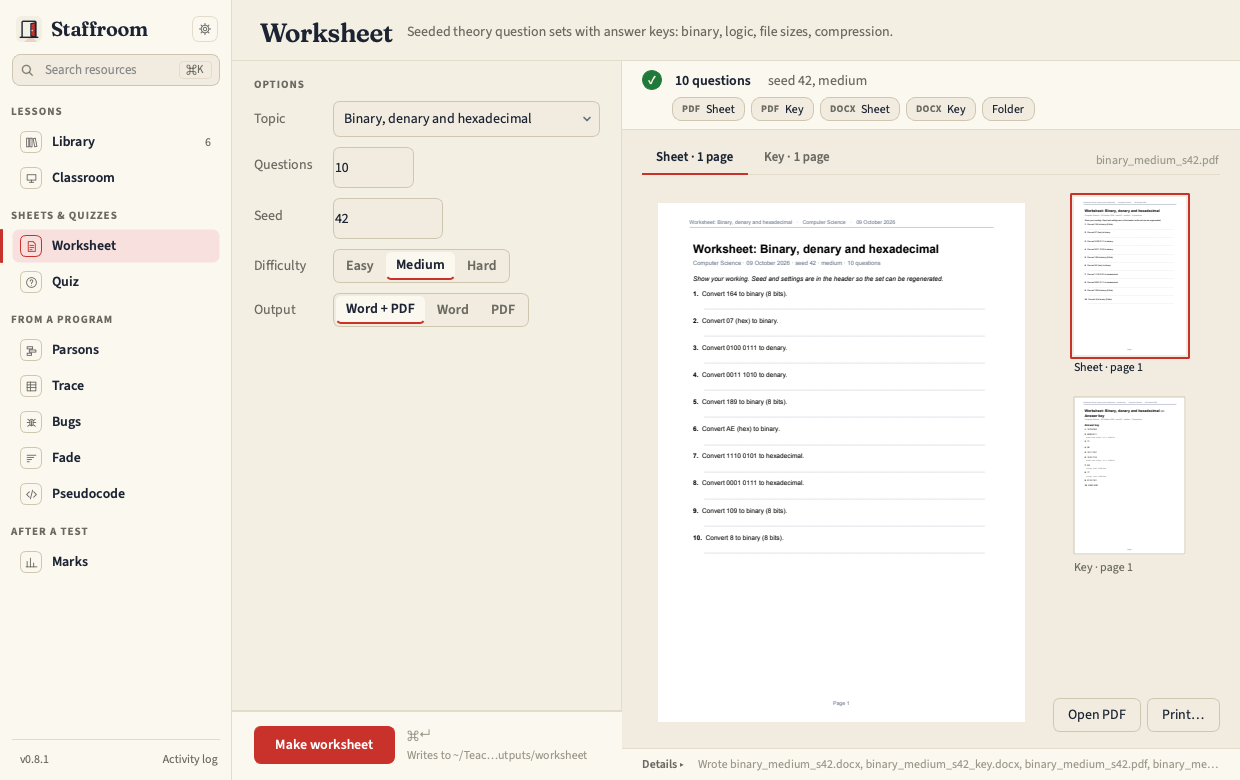
Task: Click the 'seed 42, medium' text
Action: [x=817, y=80]
